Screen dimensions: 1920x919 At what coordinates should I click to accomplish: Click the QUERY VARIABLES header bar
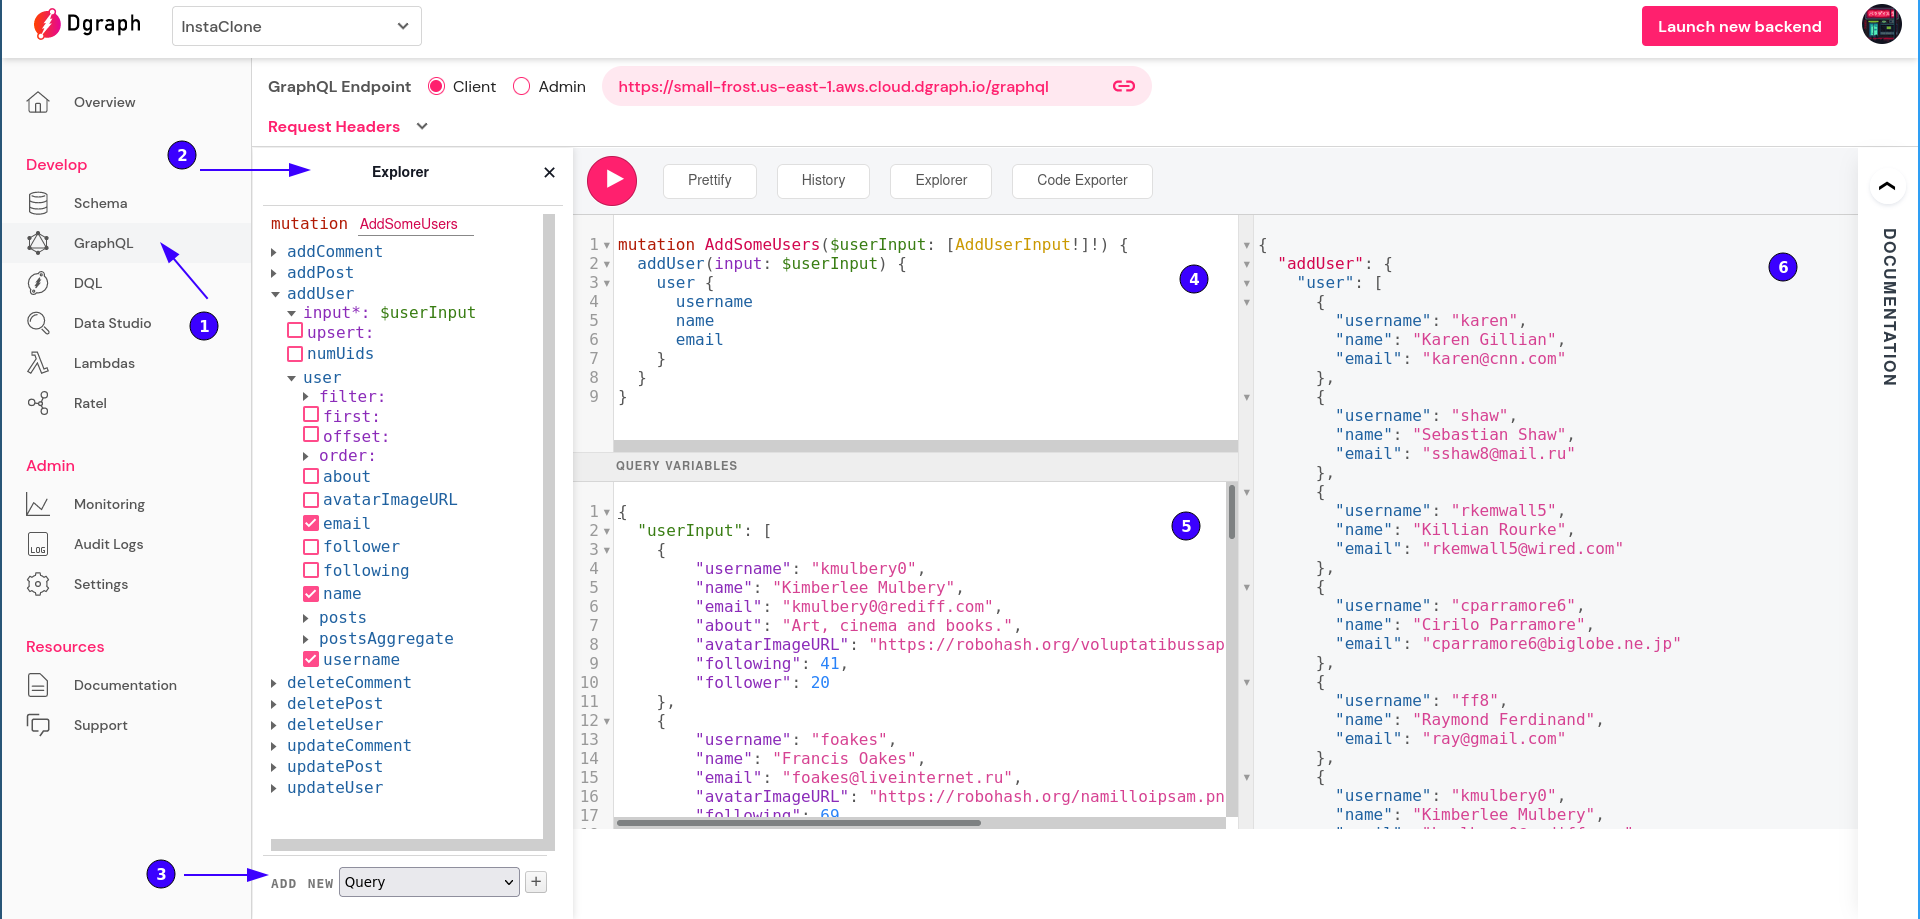coord(905,466)
